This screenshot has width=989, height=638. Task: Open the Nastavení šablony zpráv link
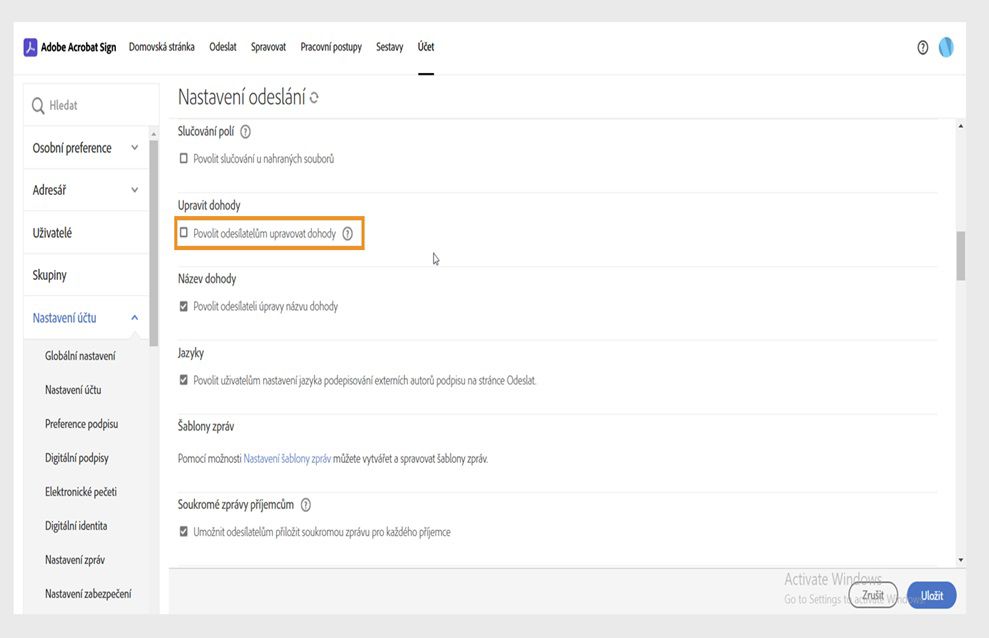(x=287, y=459)
